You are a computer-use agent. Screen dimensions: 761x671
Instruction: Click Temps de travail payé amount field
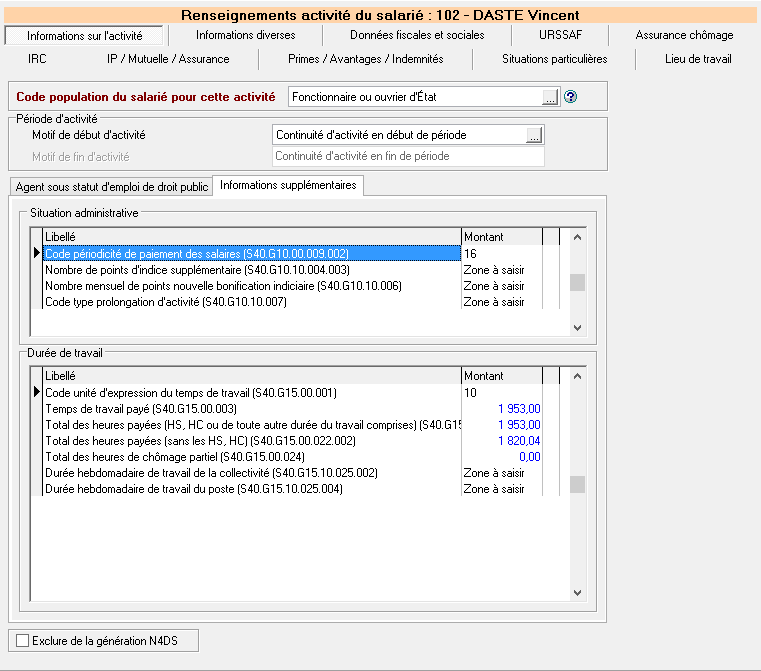tap(501, 409)
